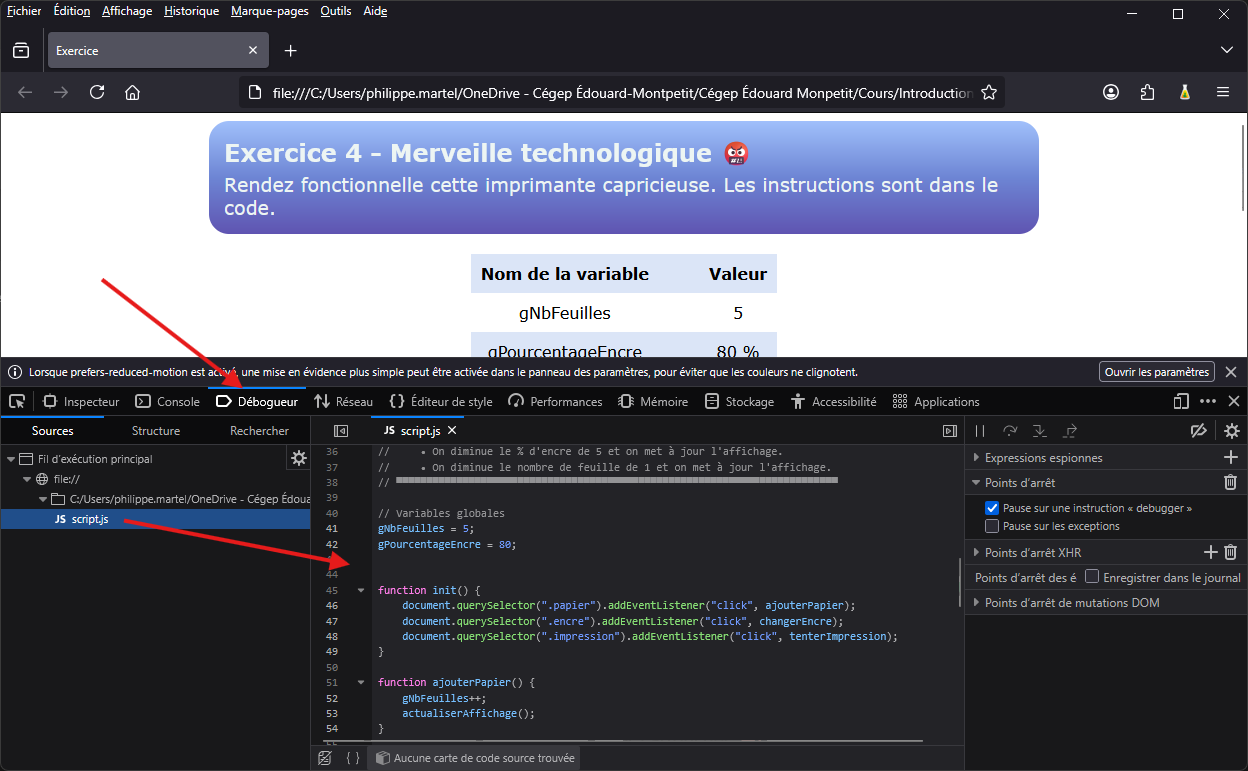Click line number 47 in the code gutter

[x=331, y=621]
